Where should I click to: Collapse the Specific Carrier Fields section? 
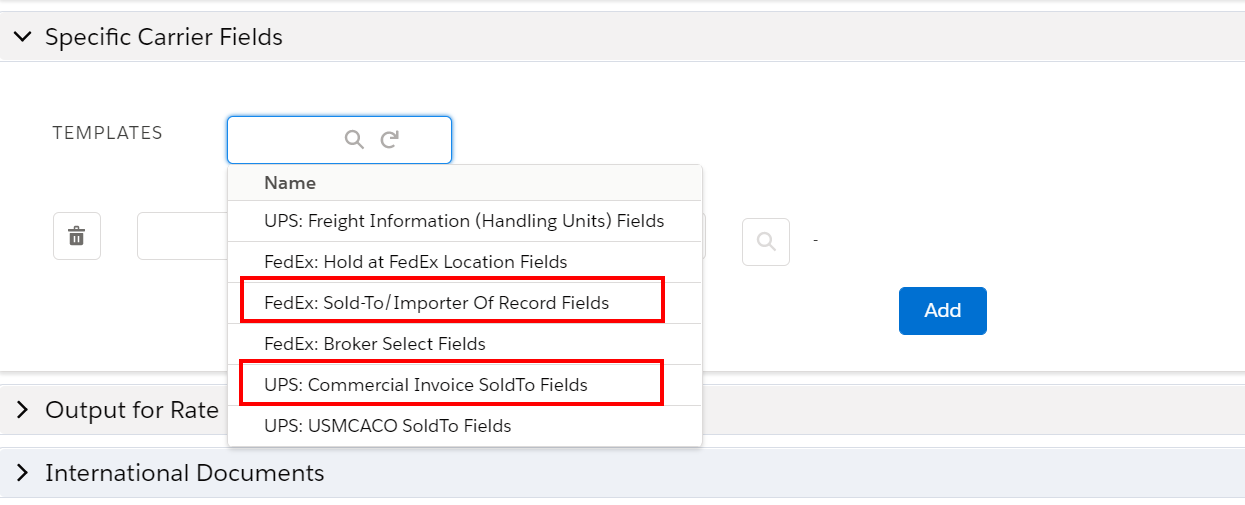[22, 37]
